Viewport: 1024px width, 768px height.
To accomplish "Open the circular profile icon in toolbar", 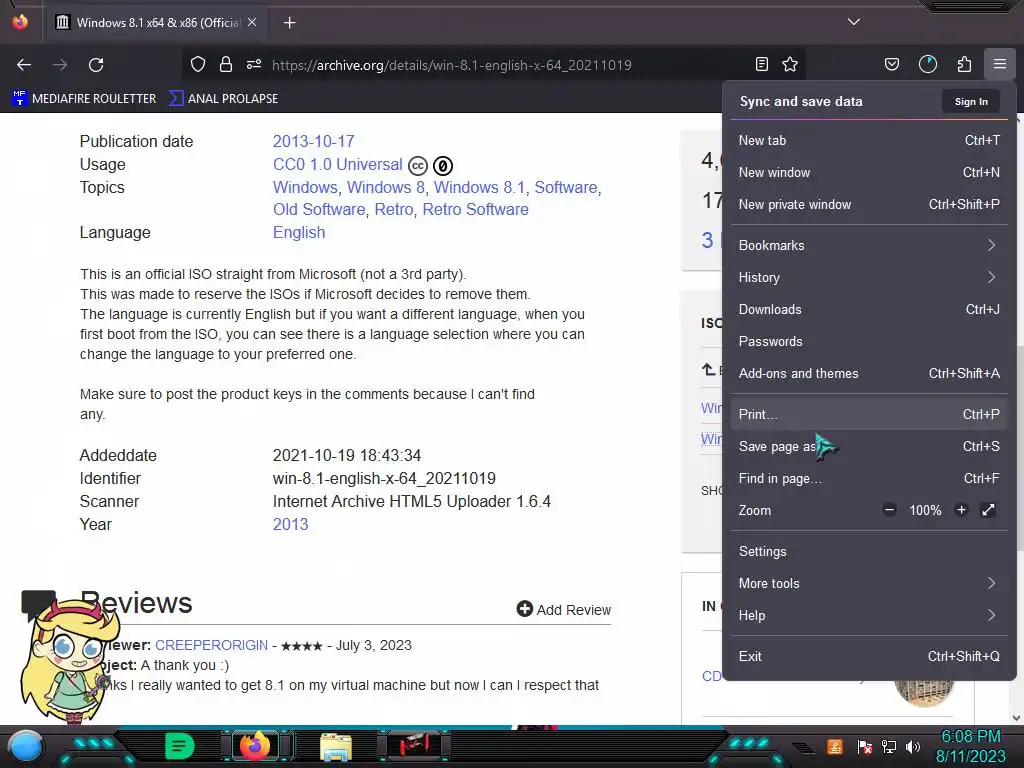I will coord(928,64).
